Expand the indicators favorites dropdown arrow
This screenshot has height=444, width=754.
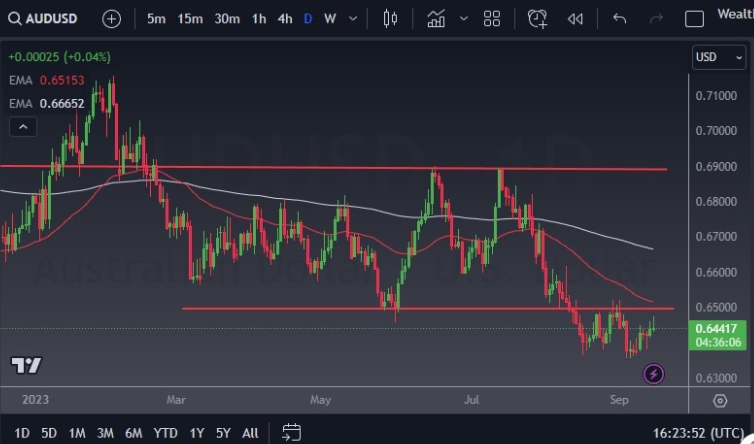pyautogui.click(x=463, y=18)
